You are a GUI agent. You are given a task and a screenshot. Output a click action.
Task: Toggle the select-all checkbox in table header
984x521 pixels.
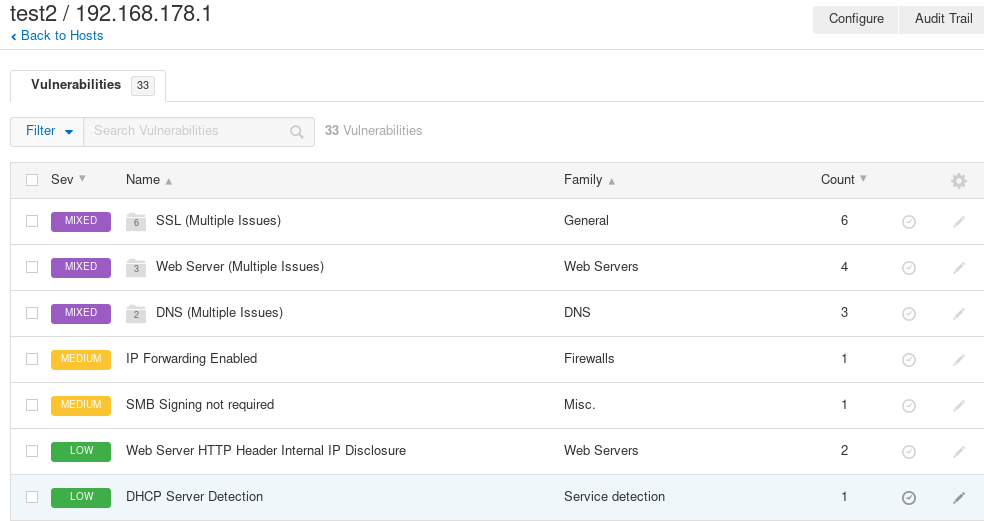tap(32, 180)
